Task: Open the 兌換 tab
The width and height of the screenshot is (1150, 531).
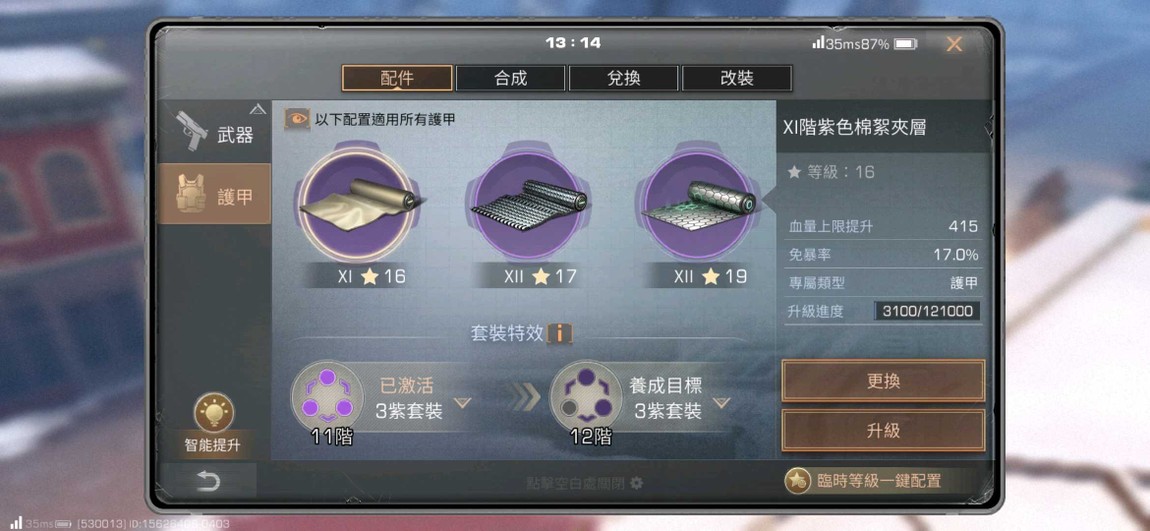Action: pyautogui.click(x=623, y=78)
